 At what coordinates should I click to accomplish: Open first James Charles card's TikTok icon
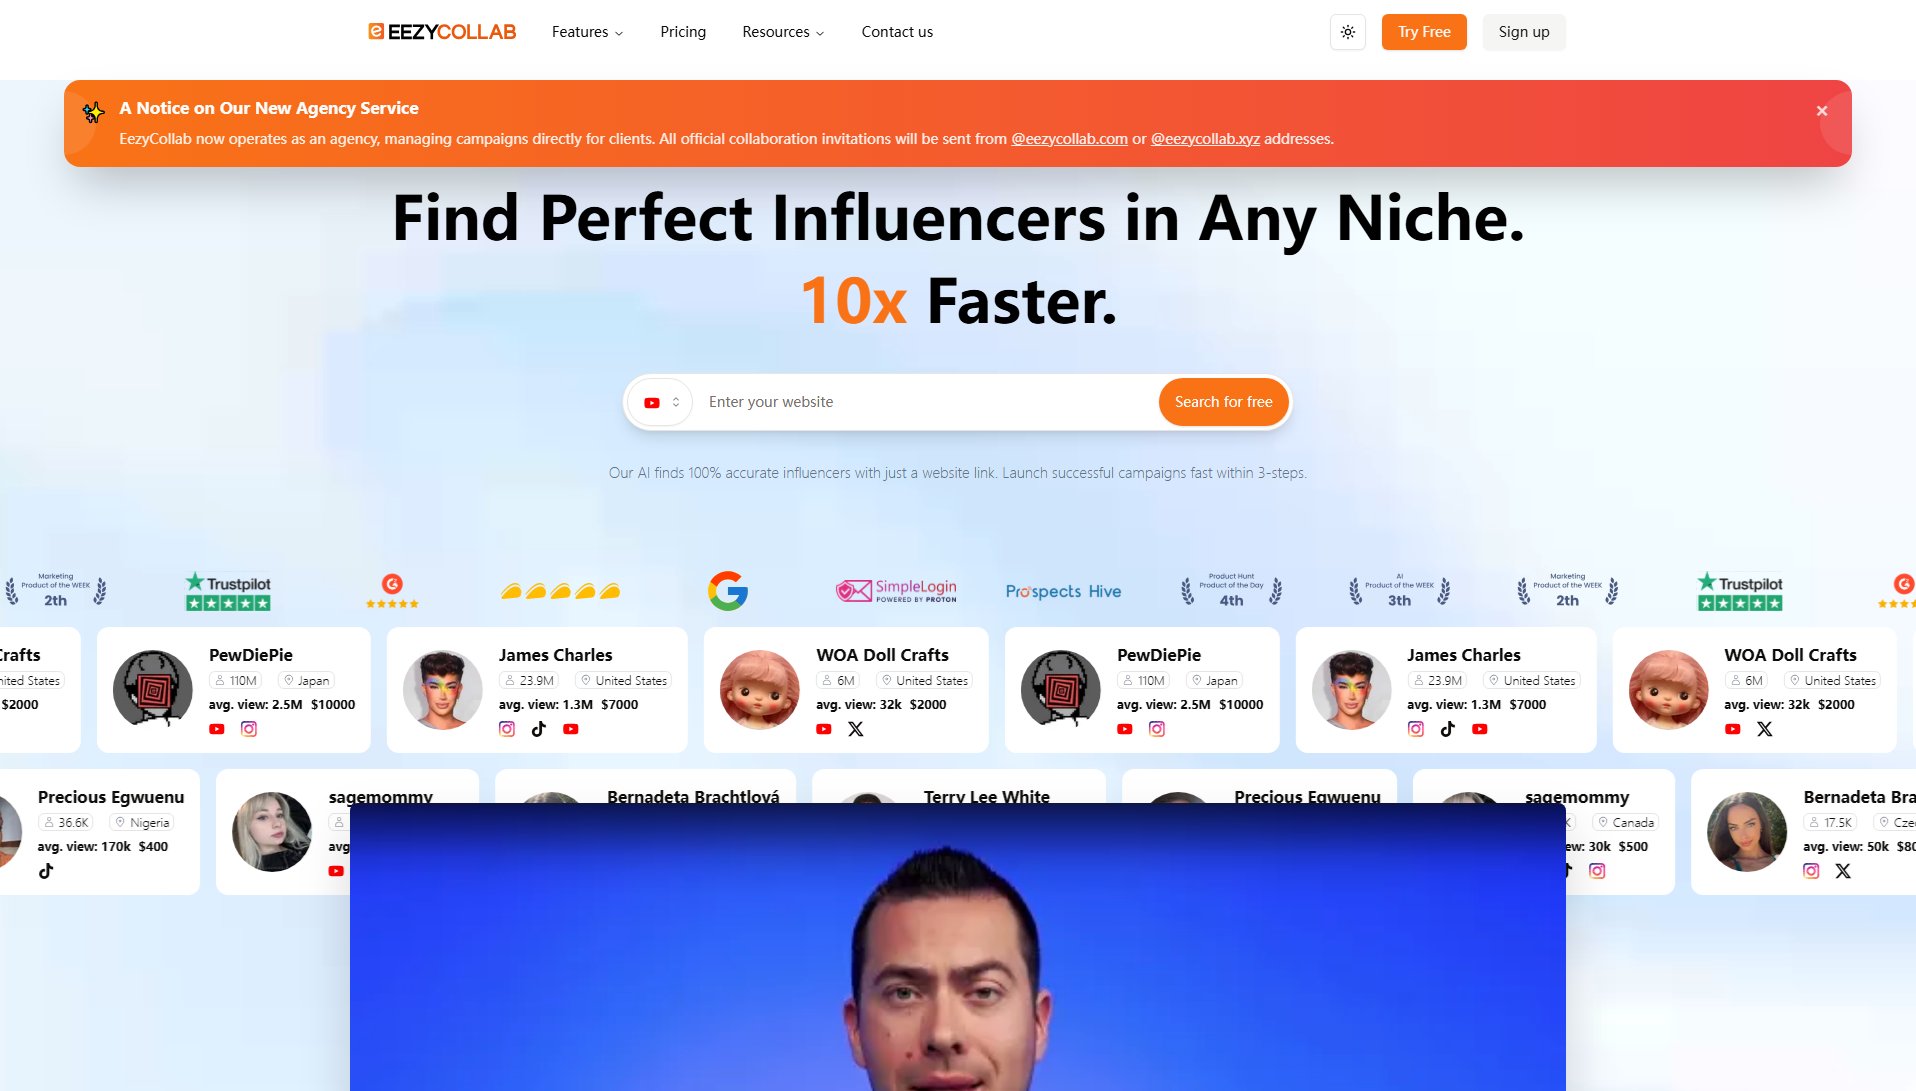pyautogui.click(x=539, y=729)
